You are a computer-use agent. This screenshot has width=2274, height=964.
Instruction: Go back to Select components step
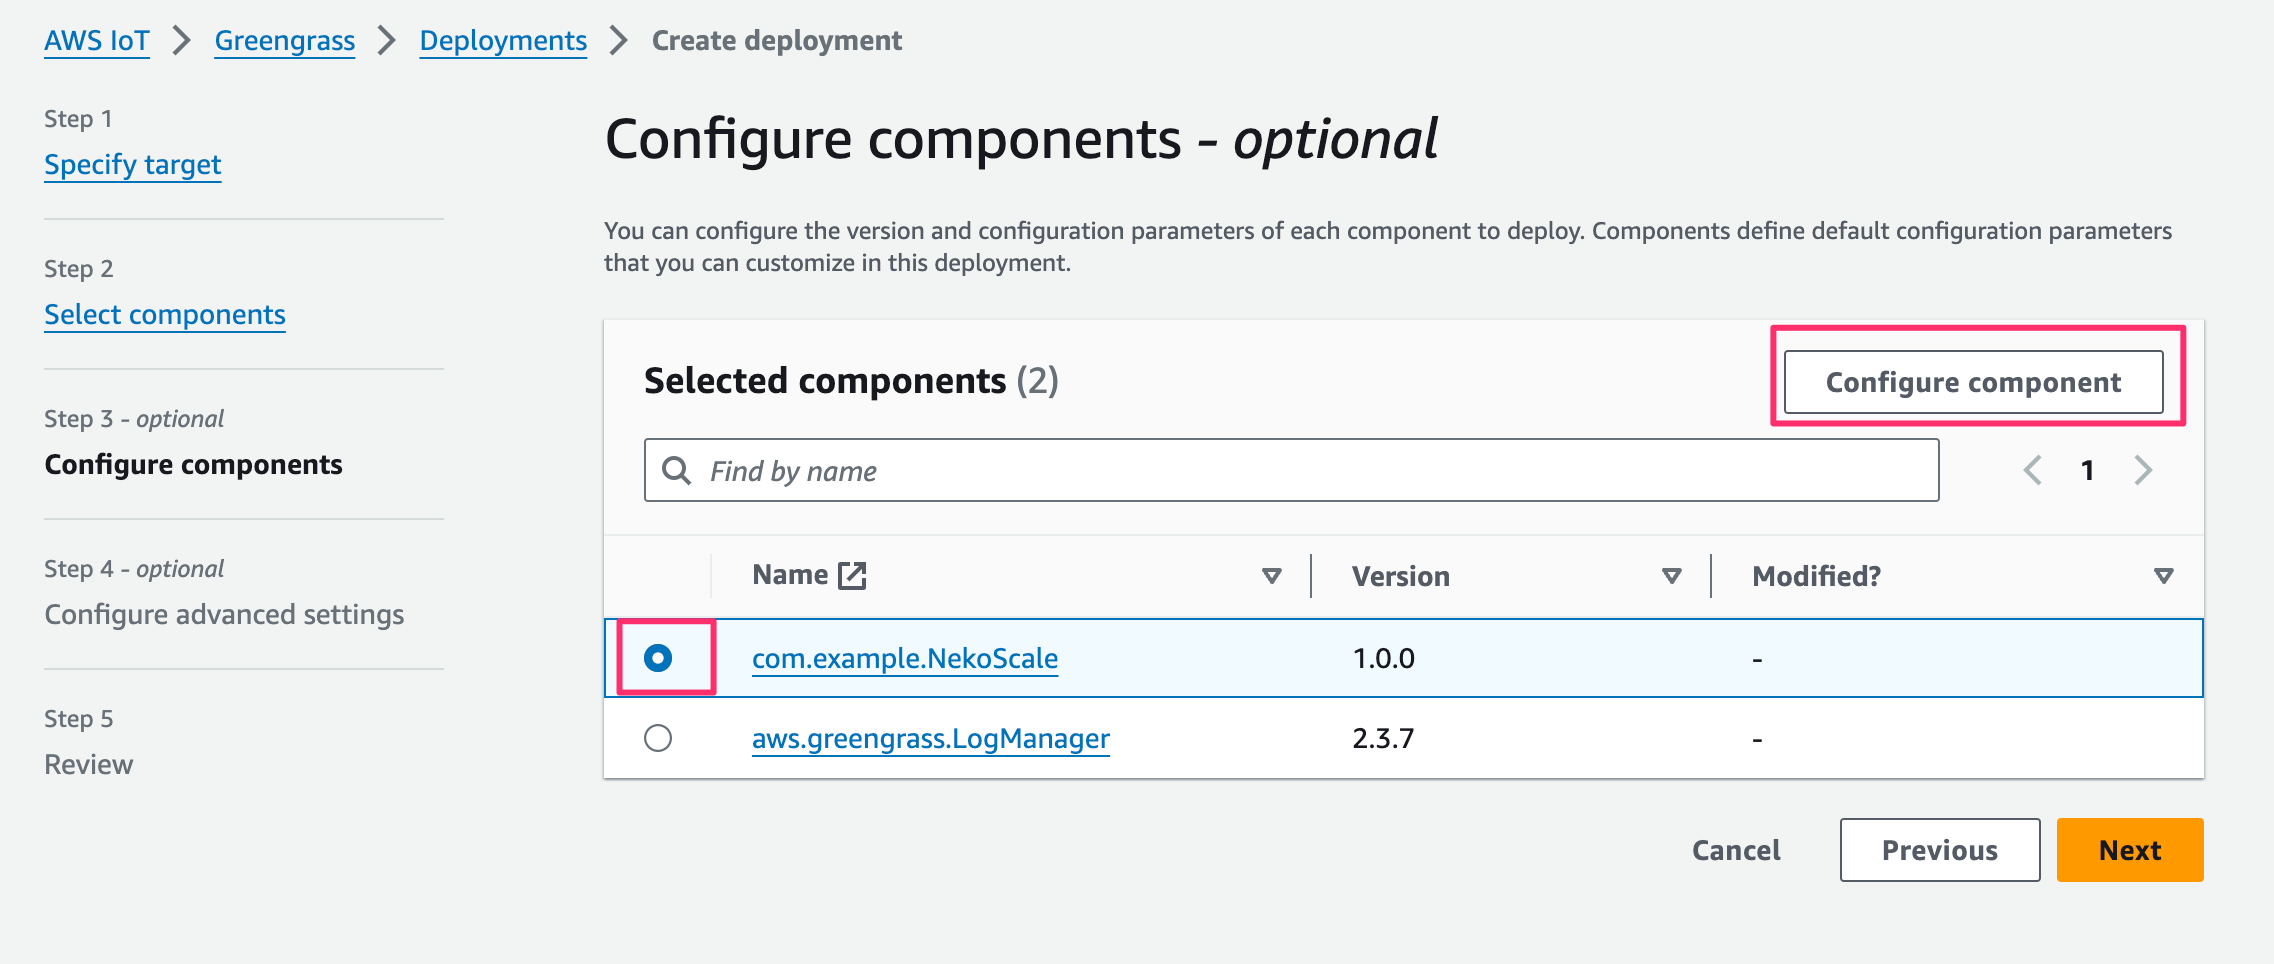pyautogui.click(x=165, y=315)
